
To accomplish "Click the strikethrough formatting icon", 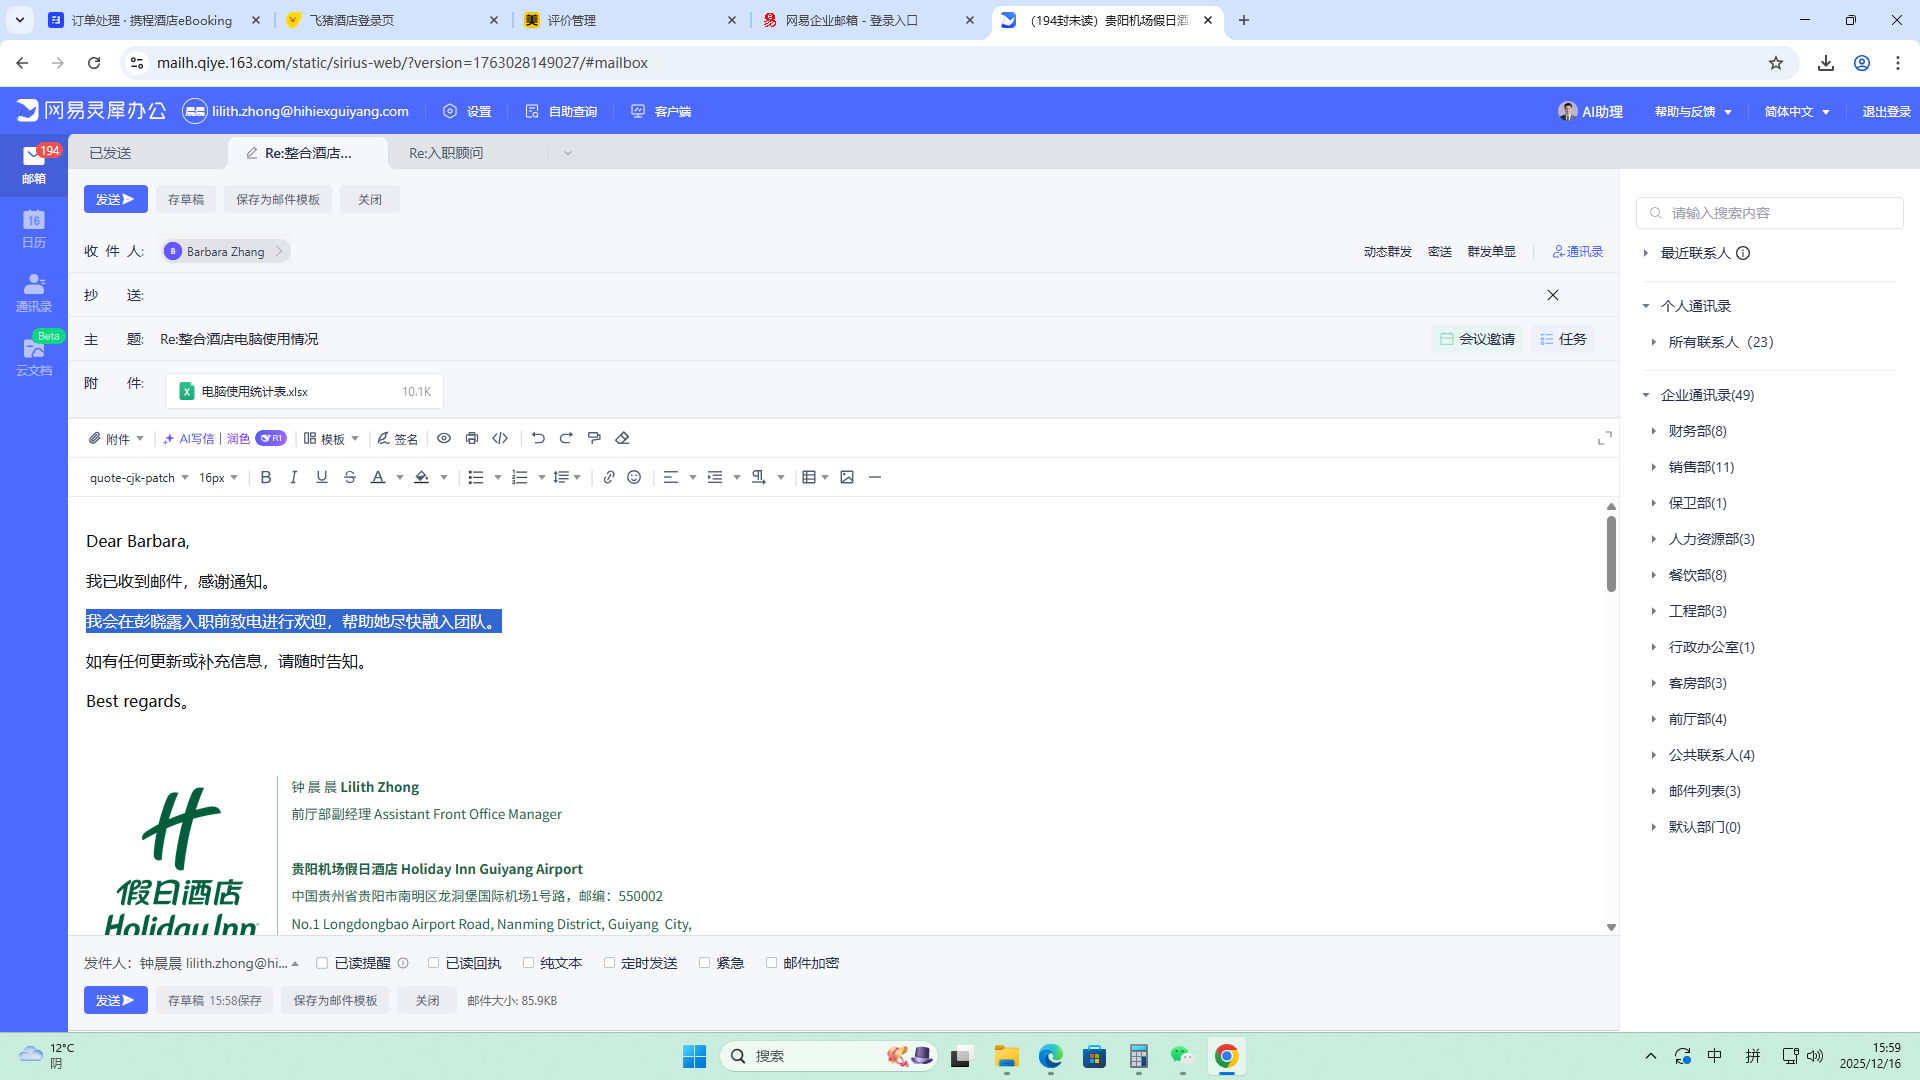I will 350,477.
